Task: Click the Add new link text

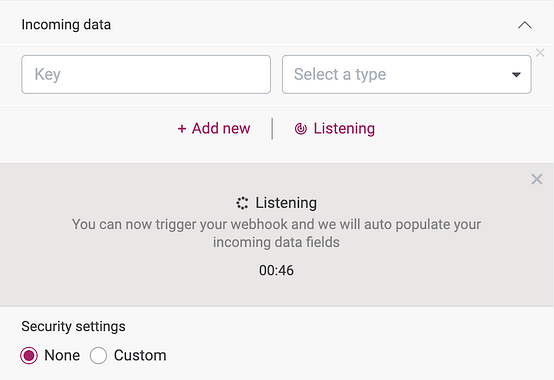Action: pyautogui.click(x=221, y=128)
